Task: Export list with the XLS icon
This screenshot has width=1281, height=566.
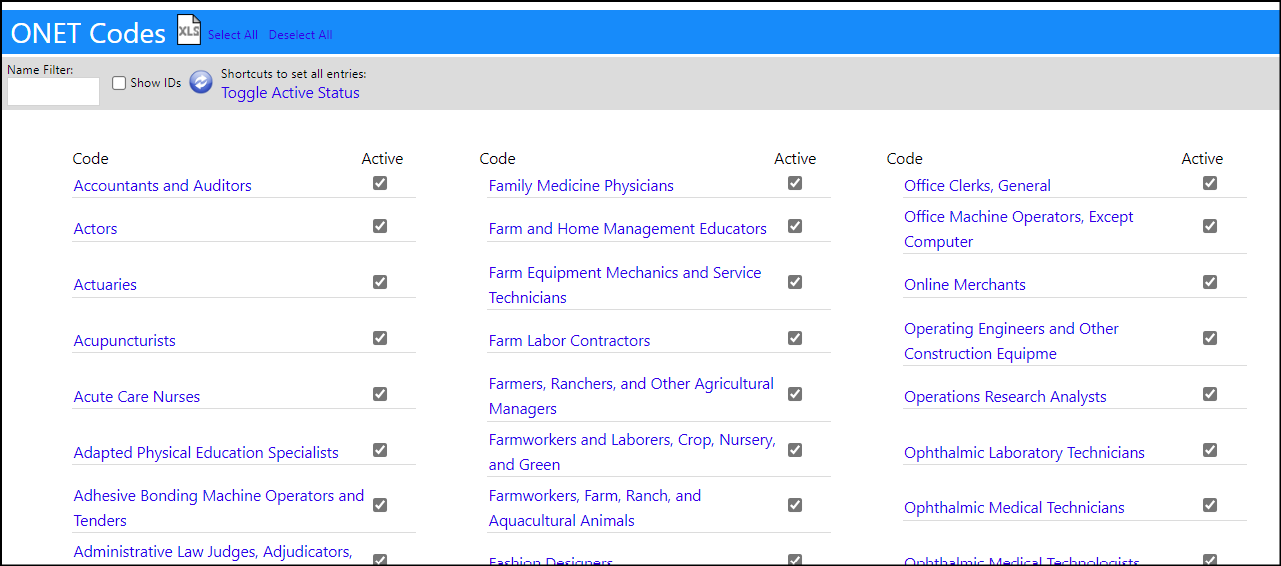Action: click(x=189, y=30)
